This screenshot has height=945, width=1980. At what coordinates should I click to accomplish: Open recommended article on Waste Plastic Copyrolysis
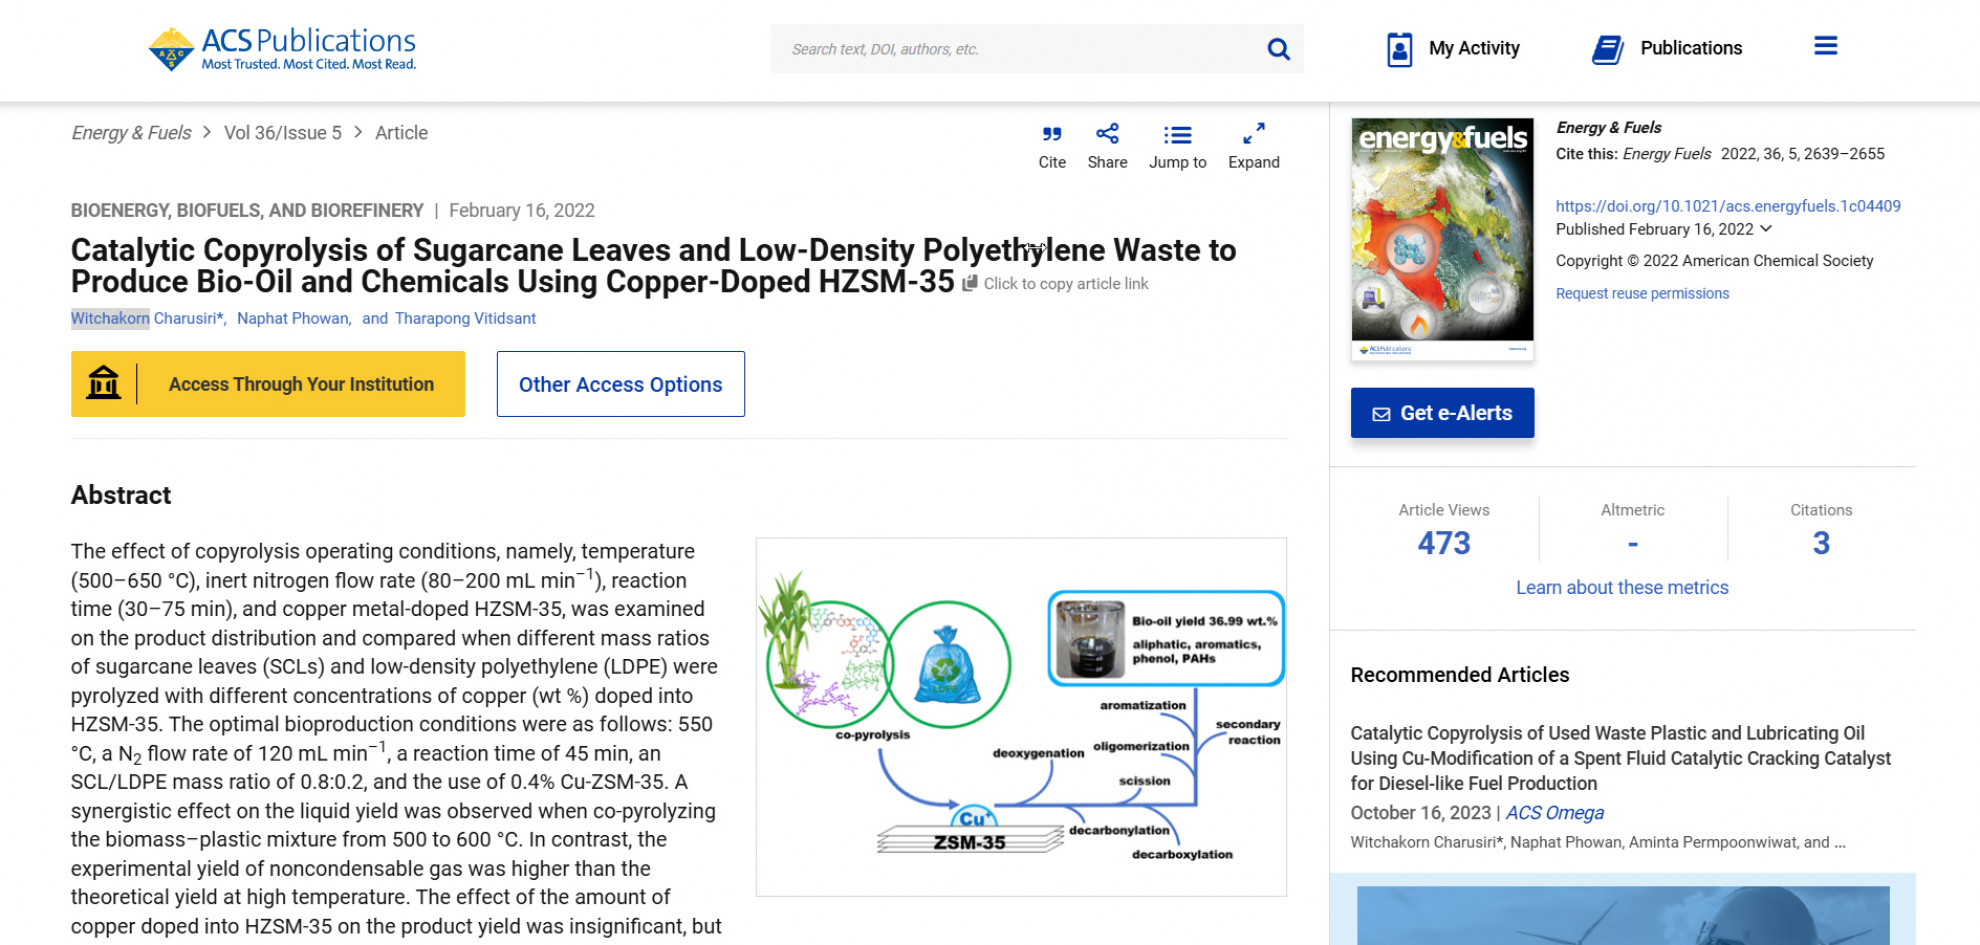coord(1620,758)
